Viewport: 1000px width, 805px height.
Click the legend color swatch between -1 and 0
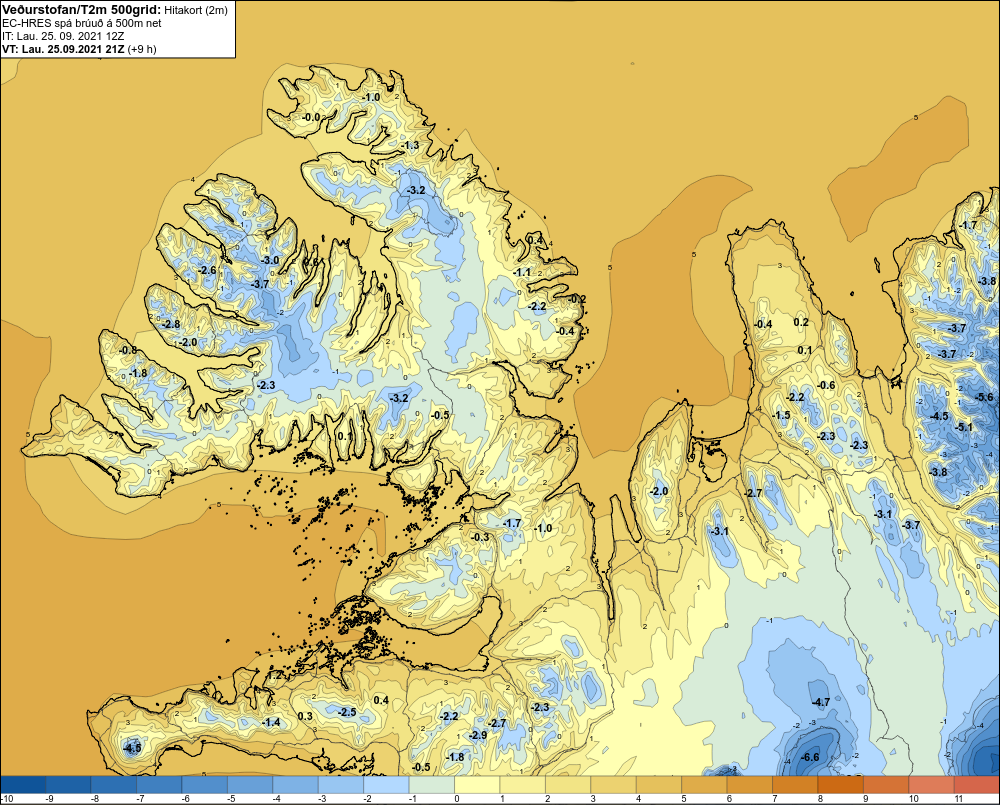tap(432, 785)
